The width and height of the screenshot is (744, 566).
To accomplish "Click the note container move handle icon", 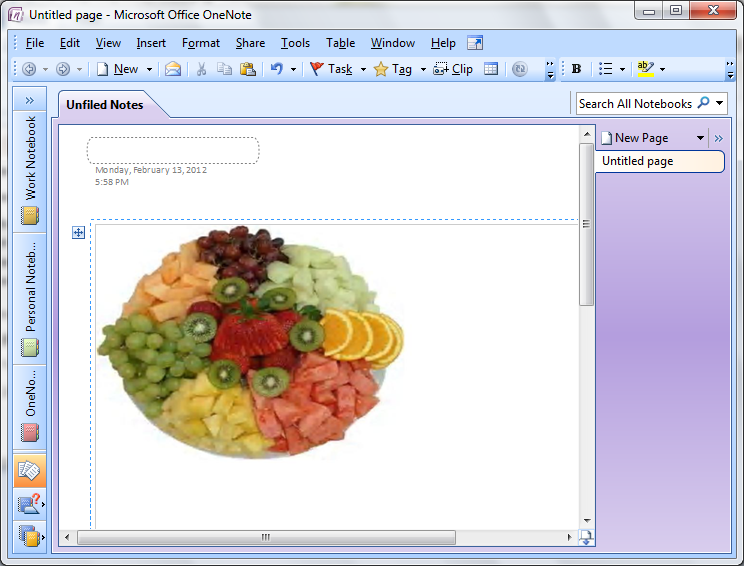I will [78, 232].
